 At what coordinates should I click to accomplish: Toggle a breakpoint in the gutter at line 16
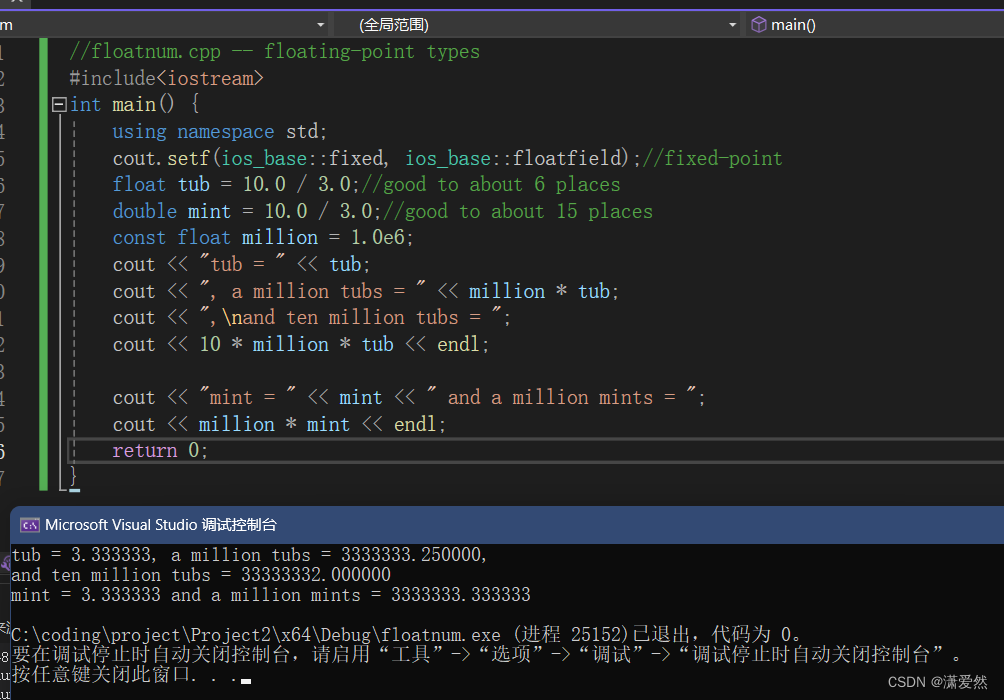point(20,450)
